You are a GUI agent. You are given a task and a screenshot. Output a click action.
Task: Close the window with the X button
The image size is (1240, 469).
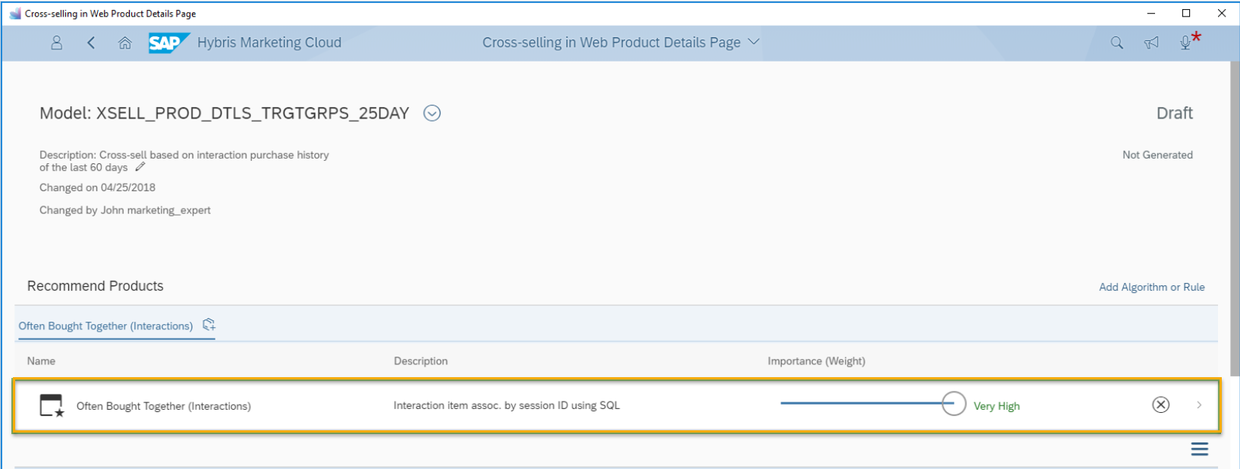click(1221, 13)
